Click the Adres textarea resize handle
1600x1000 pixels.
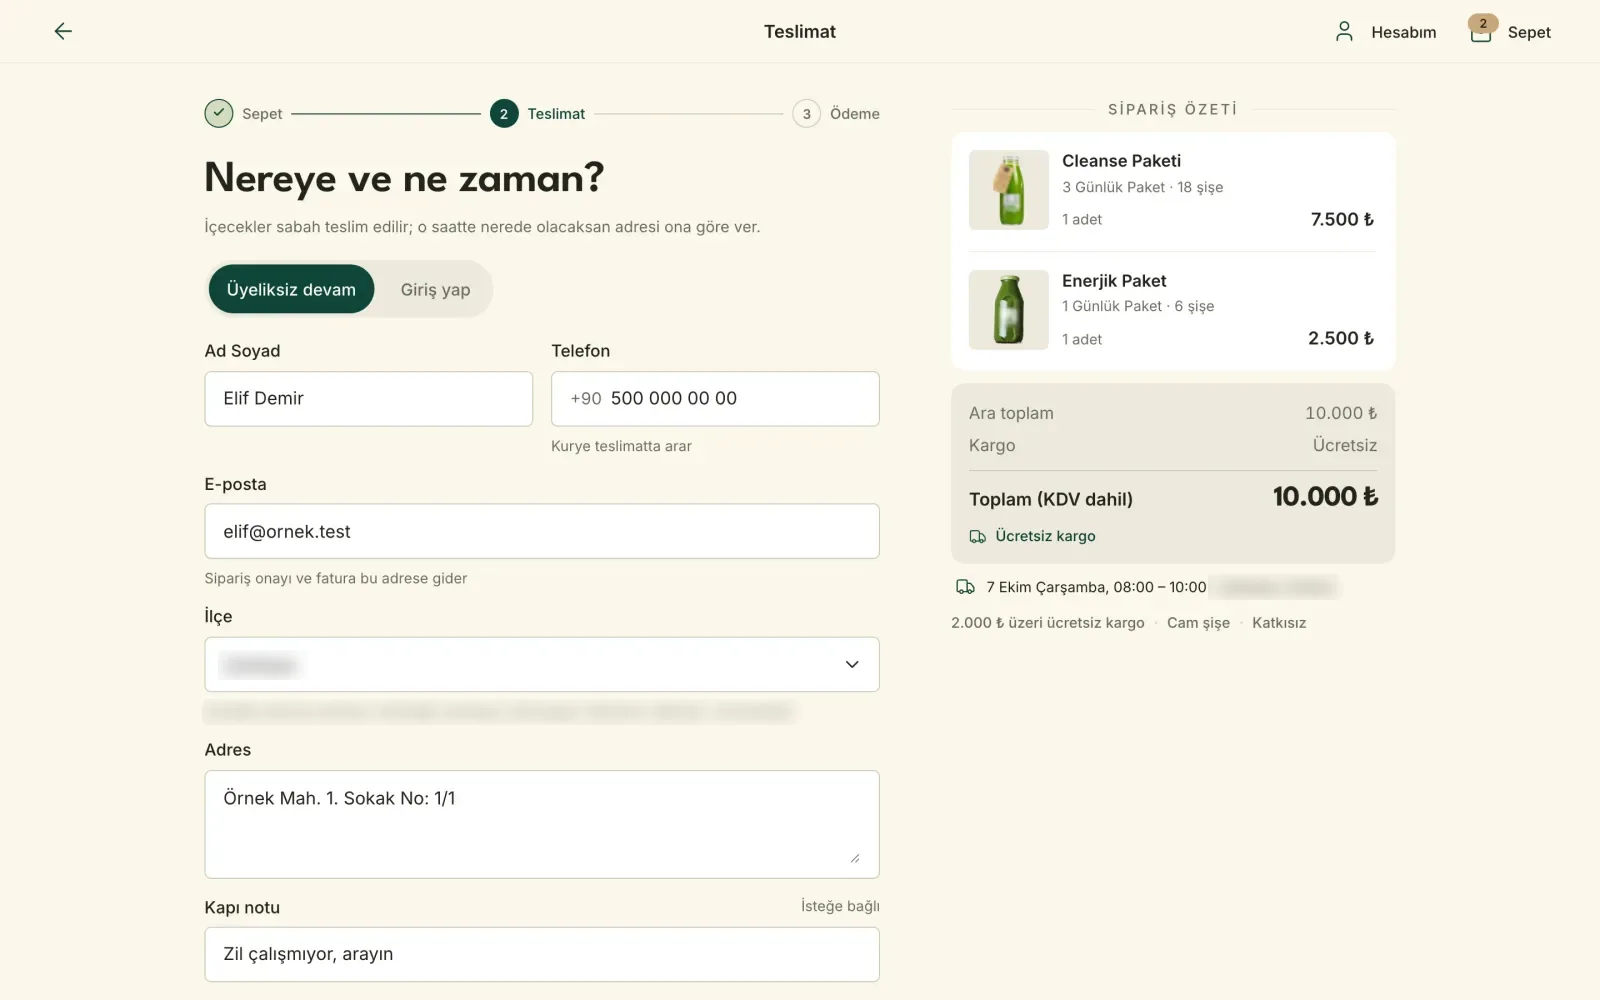coord(855,858)
